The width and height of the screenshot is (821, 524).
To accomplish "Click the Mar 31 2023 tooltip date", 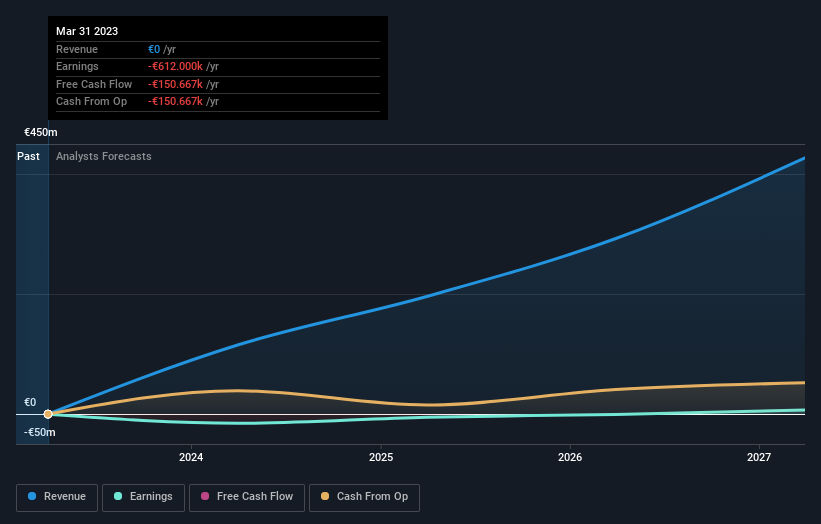I will coord(87,31).
